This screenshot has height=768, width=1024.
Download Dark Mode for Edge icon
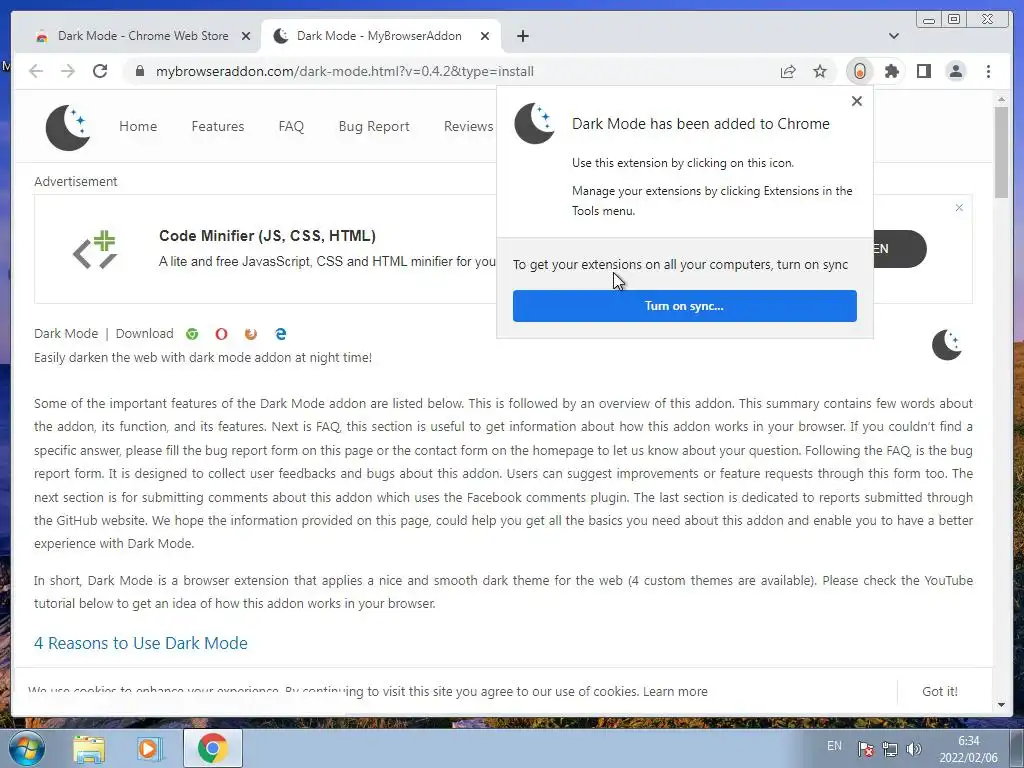pyautogui.click(x=281, y=334)
